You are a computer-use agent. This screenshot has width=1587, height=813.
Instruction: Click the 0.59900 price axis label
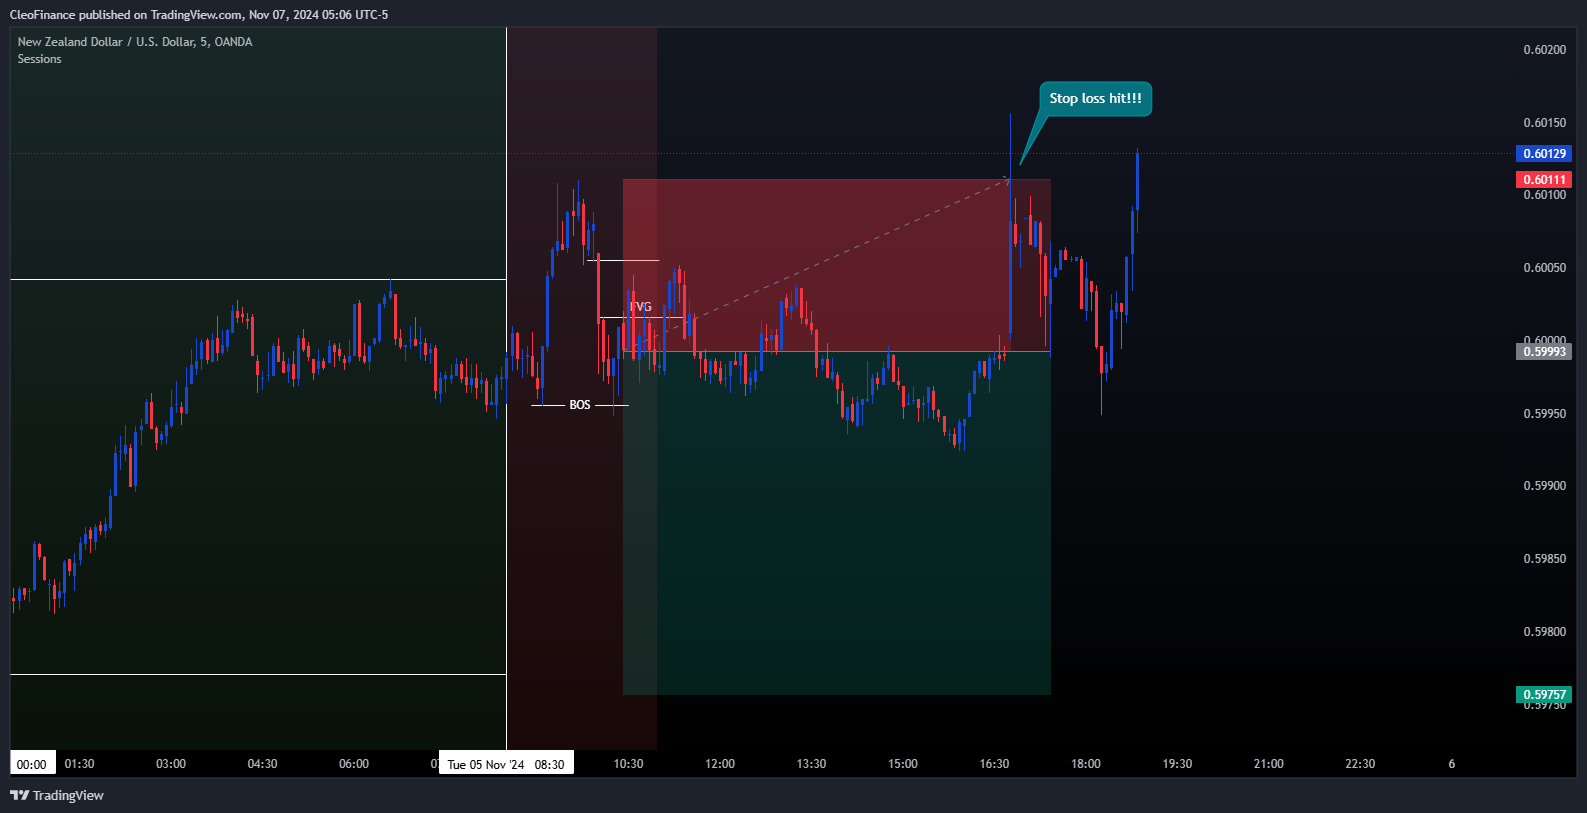1544,486
